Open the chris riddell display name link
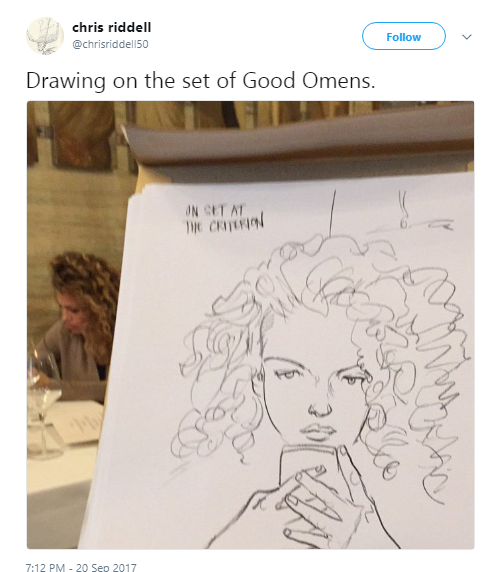This screenshot has height=572, width=492. [112, 27]
